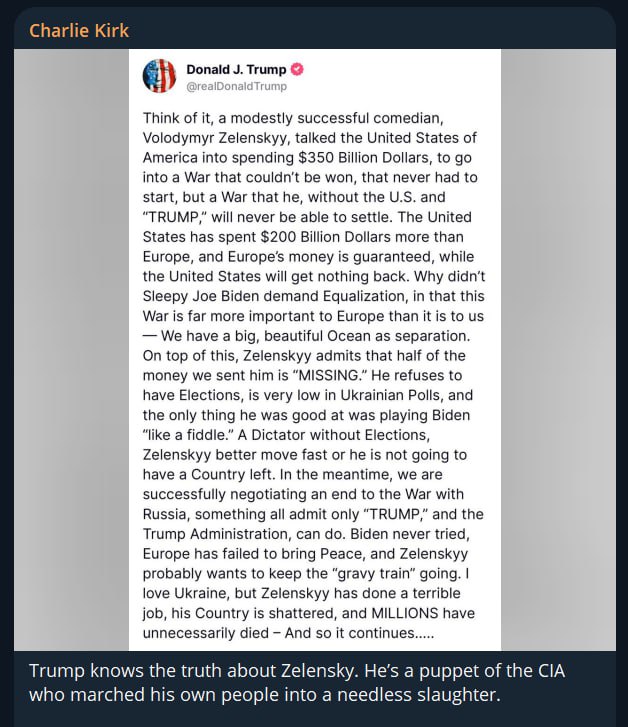Click the blurred left margin of the image
Viewport: 628px width, 727px height.
[70, 350]
